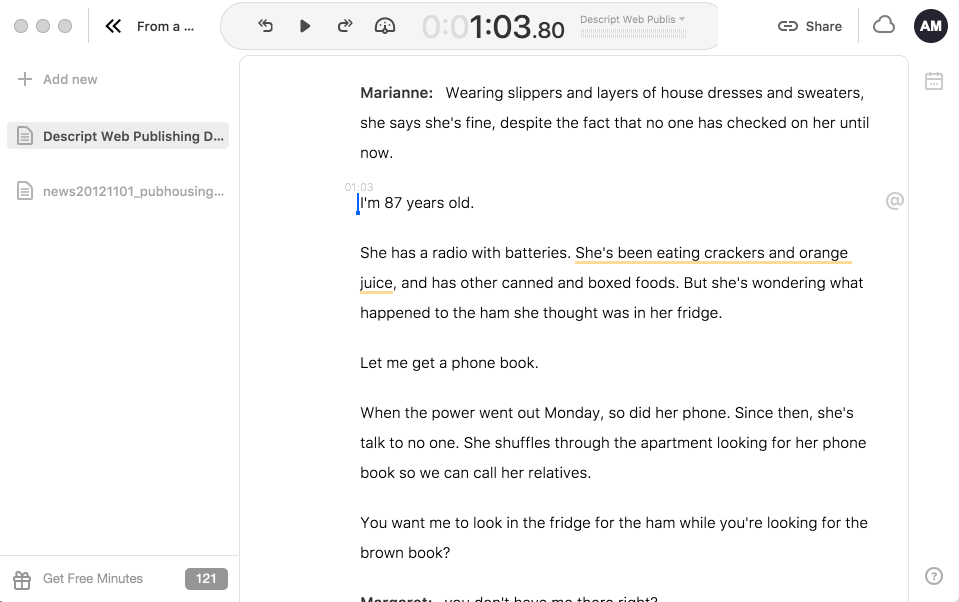The height and width of the screenshot is (602, 959).
Task: Skip back using the rewind arrow
Action: [265, 26]
